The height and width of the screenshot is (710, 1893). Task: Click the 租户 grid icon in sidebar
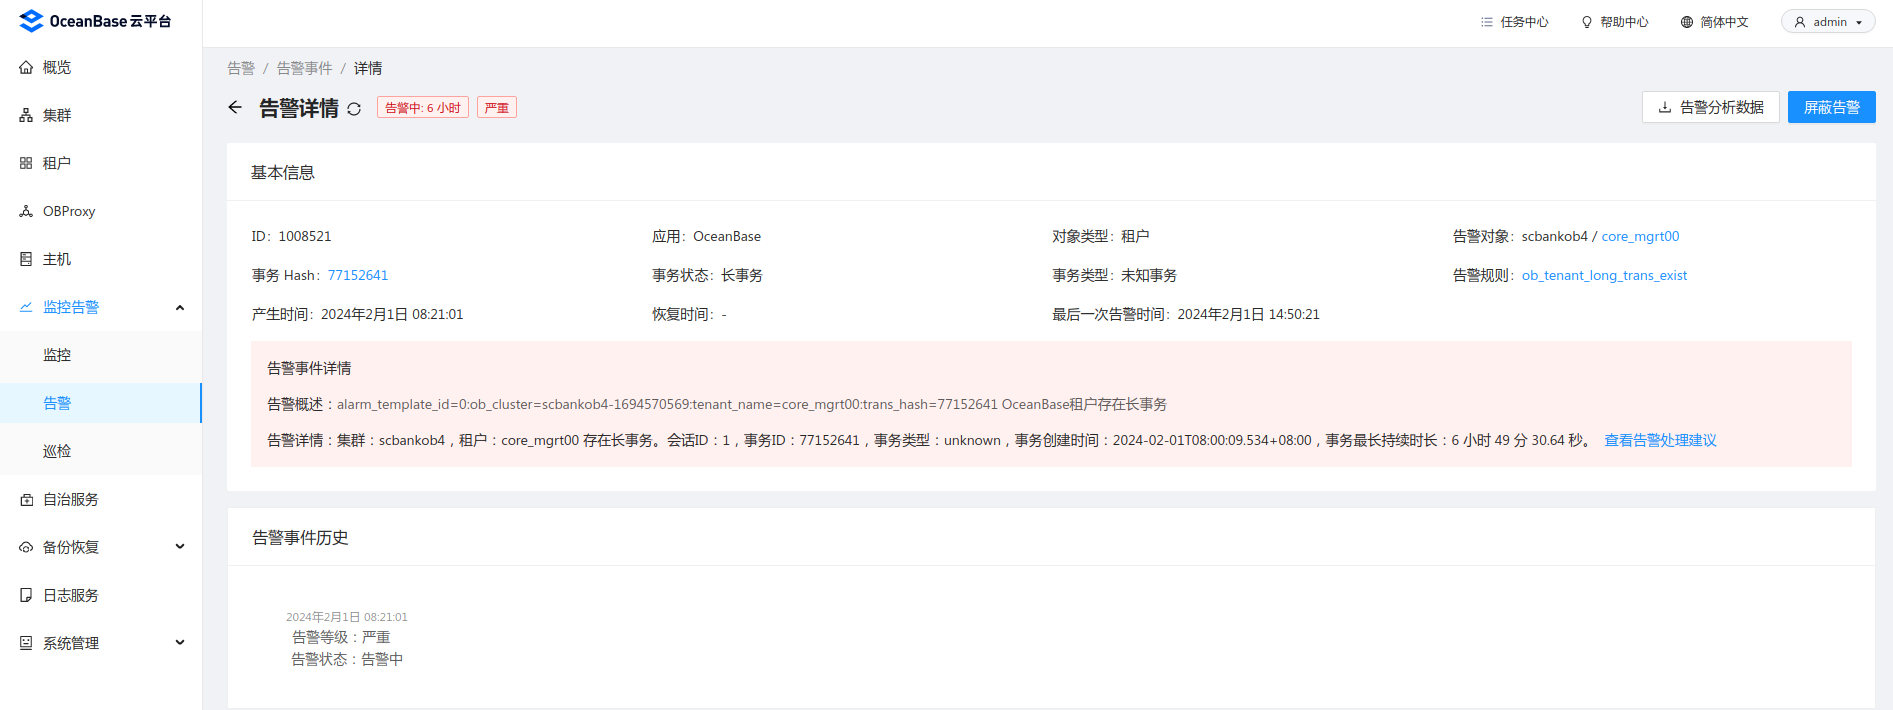26,163
